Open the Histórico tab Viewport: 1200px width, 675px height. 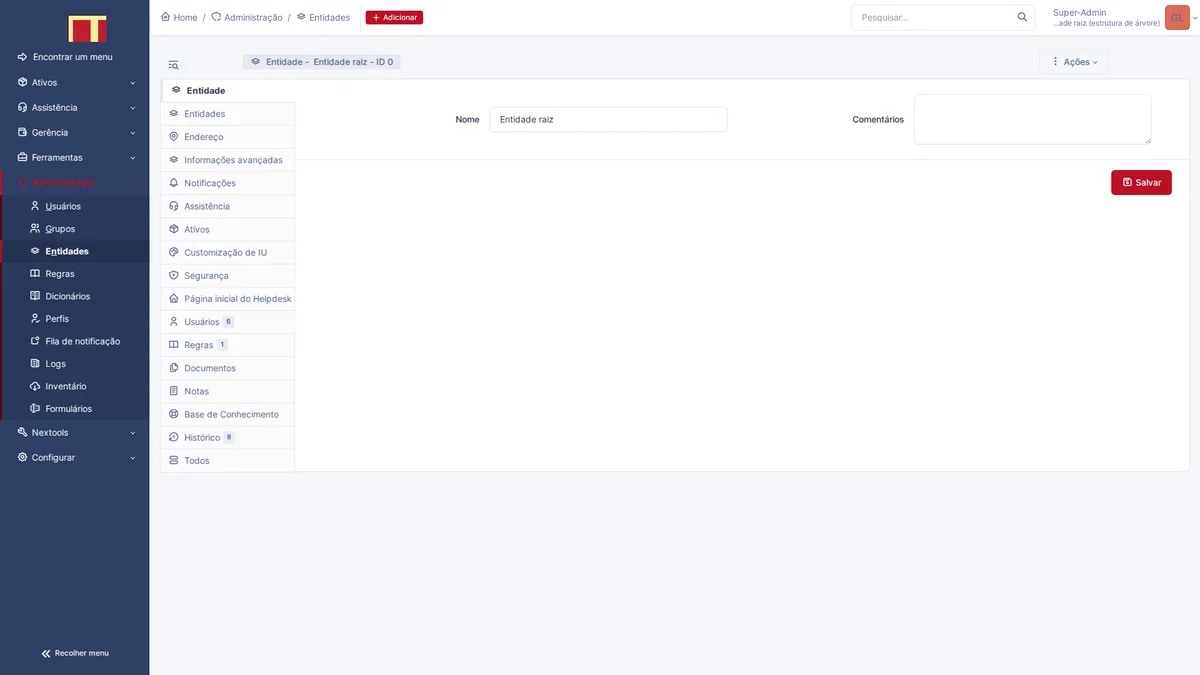tap(202, 437)
